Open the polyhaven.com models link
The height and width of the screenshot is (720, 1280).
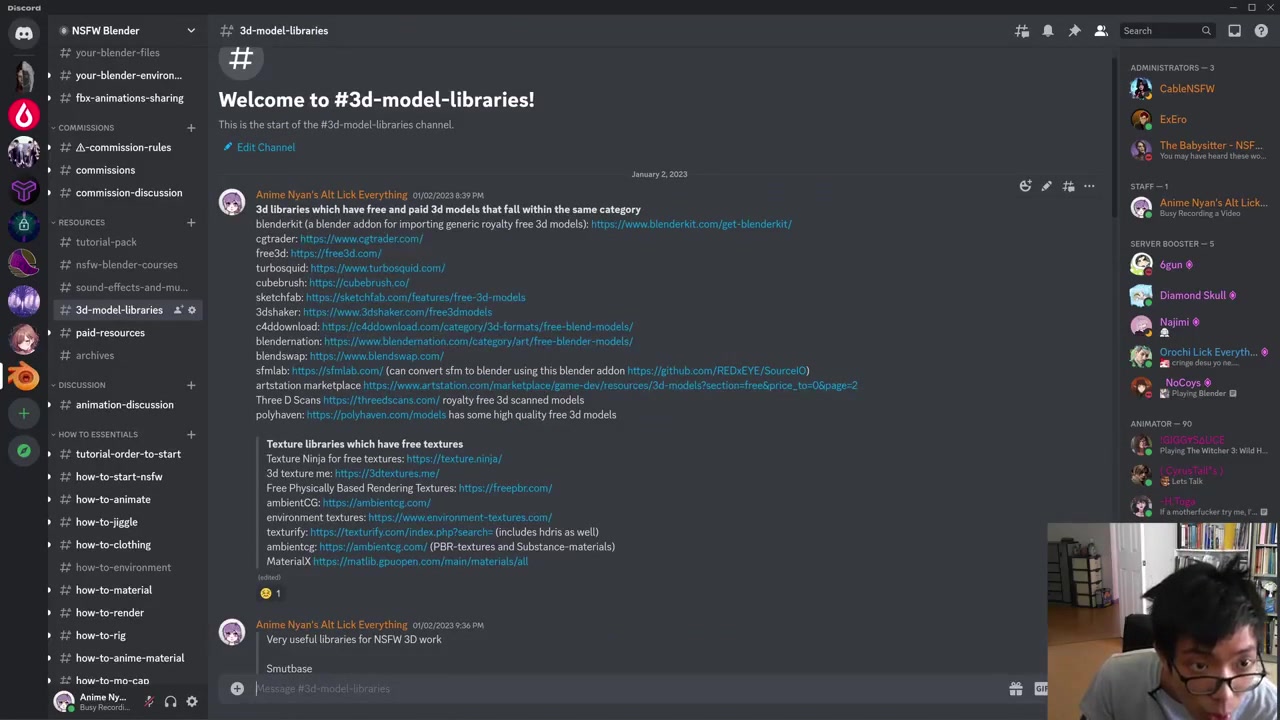(x=376, y=415)
